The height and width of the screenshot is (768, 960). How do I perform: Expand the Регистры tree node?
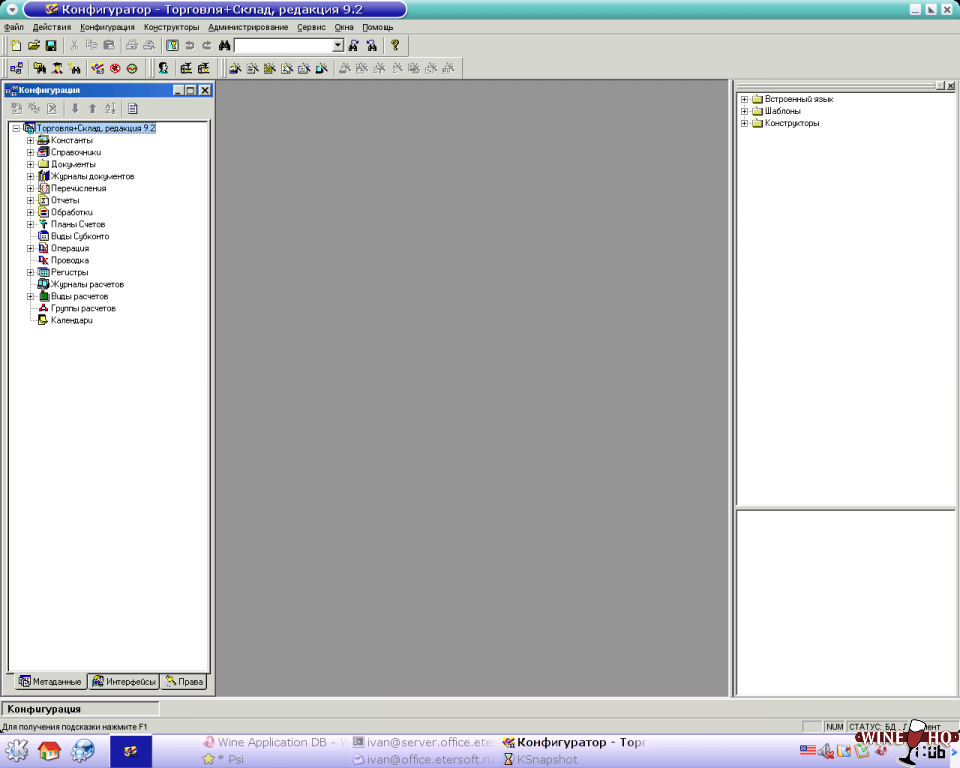30,273
